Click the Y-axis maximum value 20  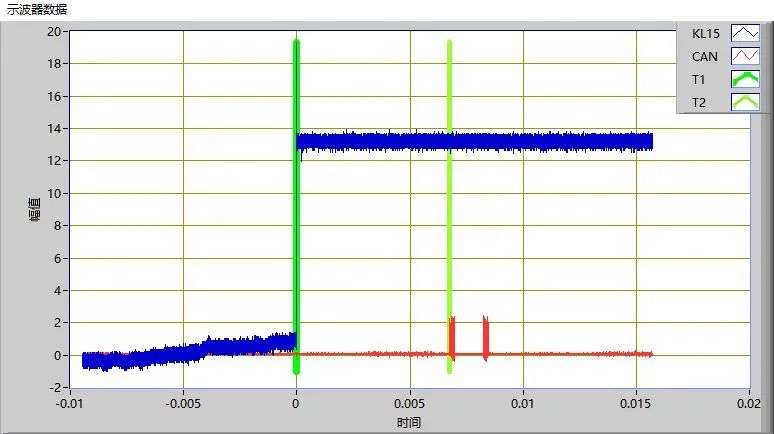pyautogui.click(x=54, y=32)
